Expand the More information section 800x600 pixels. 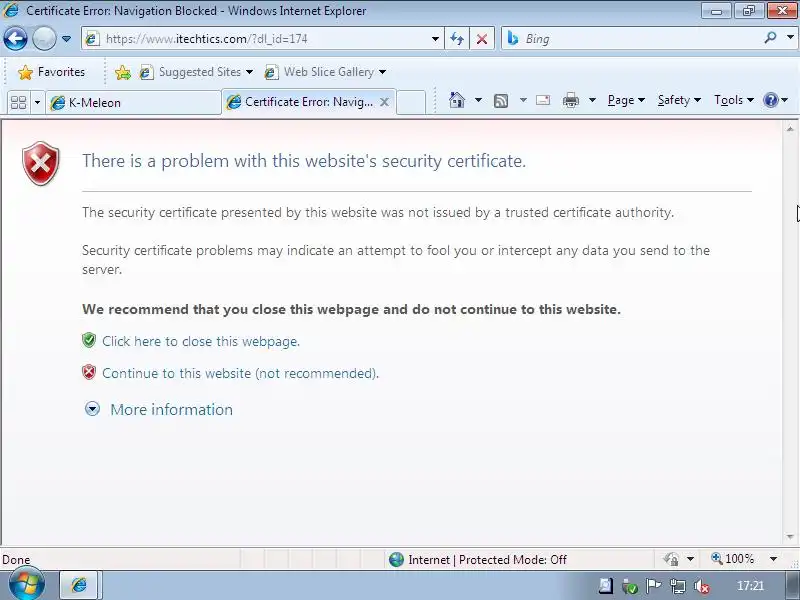[158, 409]
